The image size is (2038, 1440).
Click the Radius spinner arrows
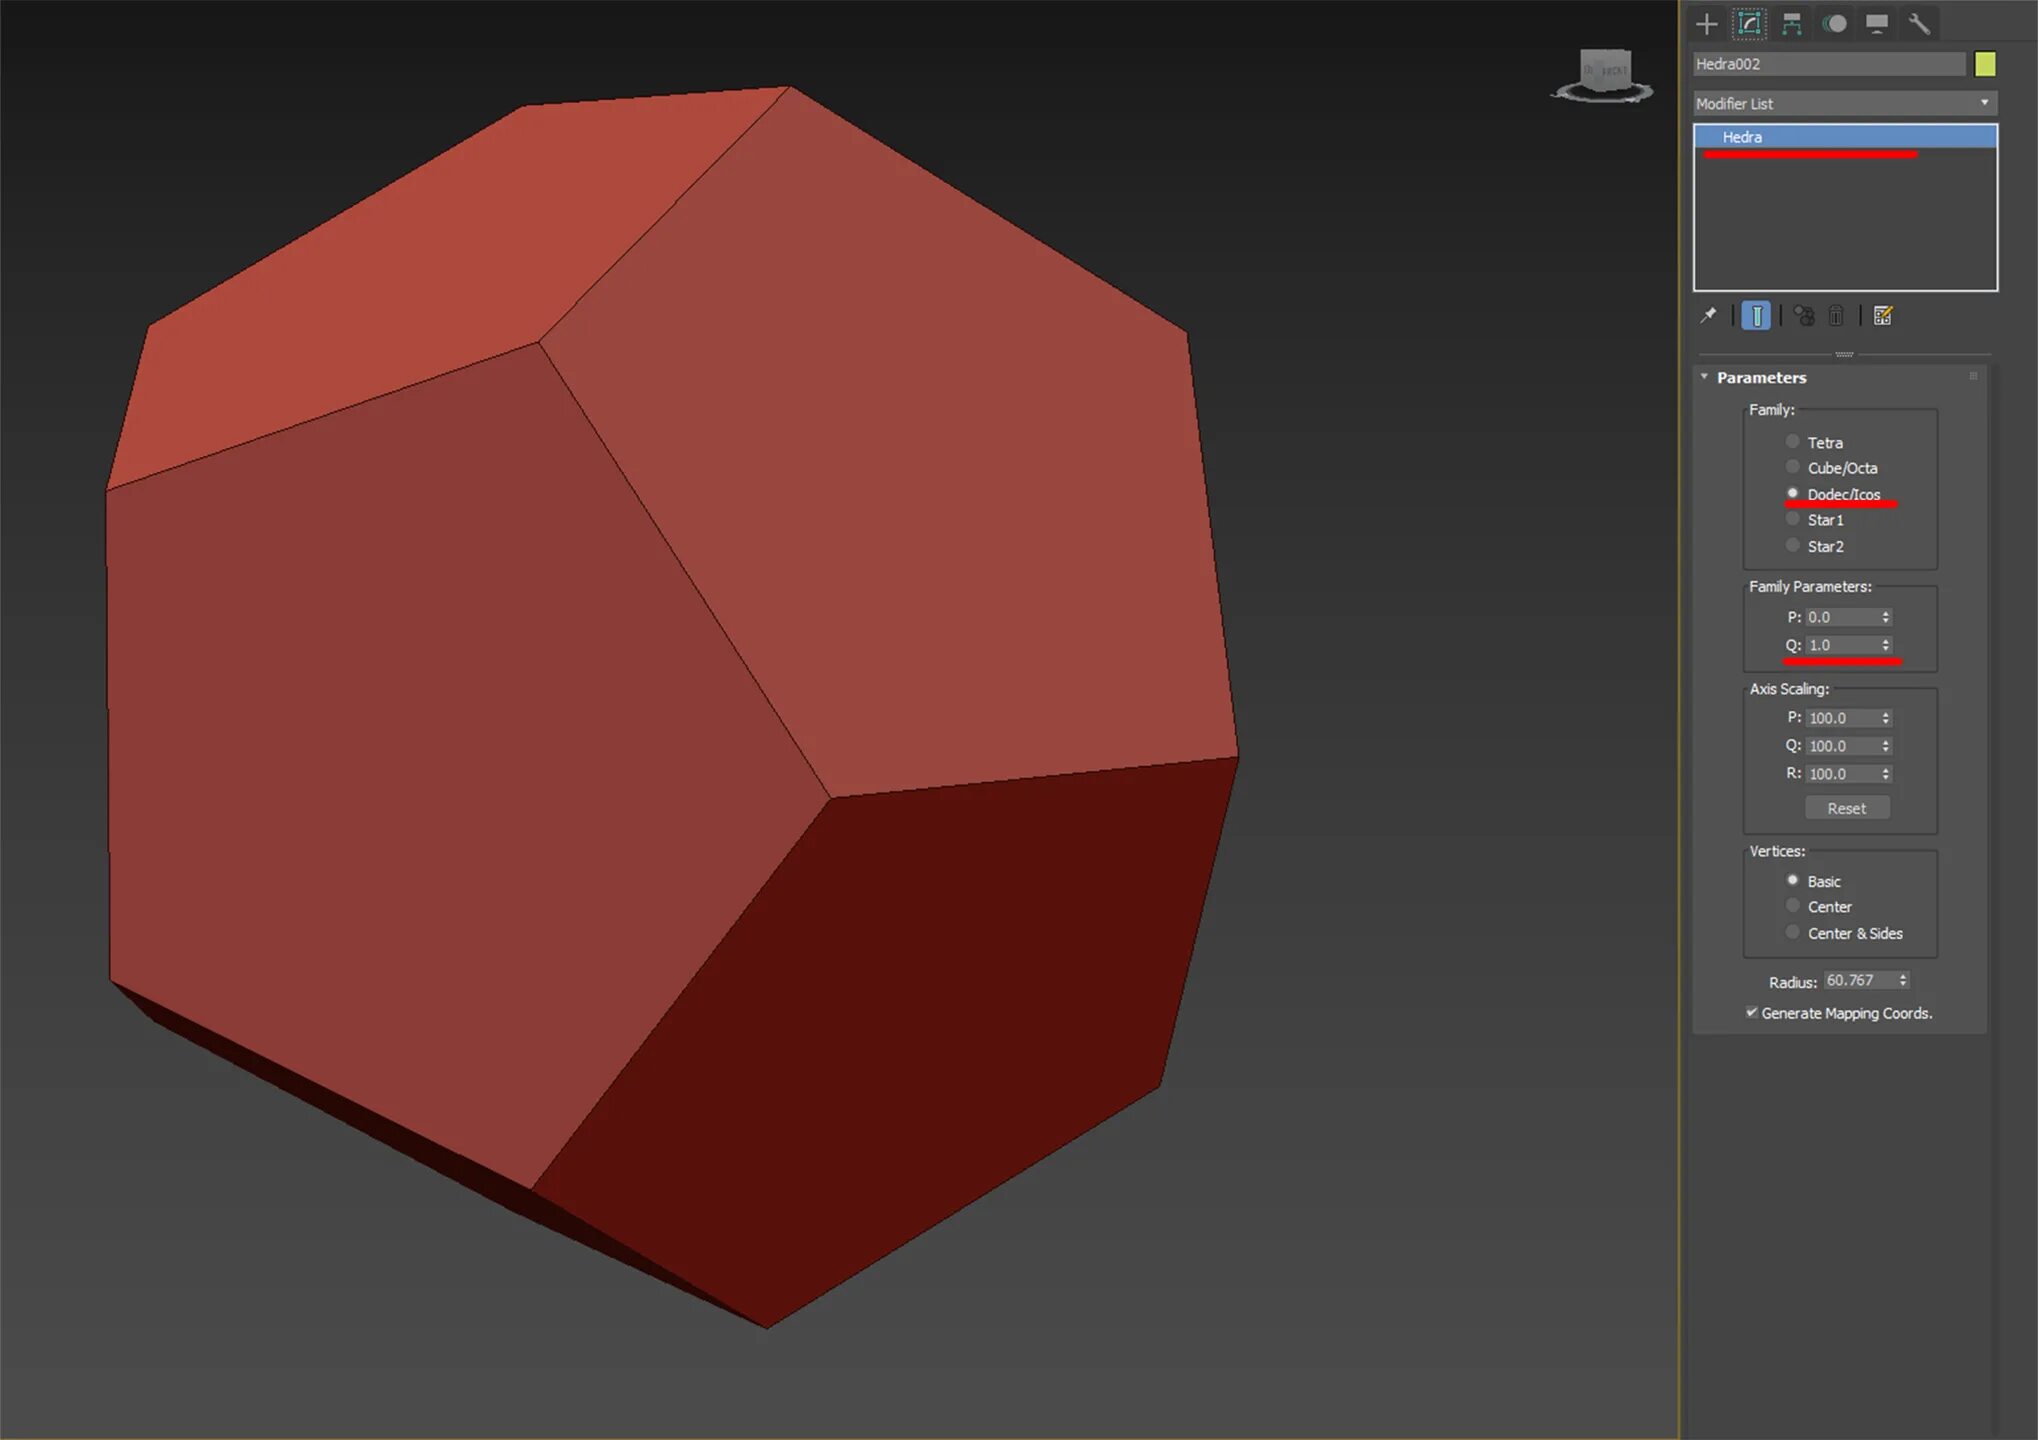coord(1903,980)
